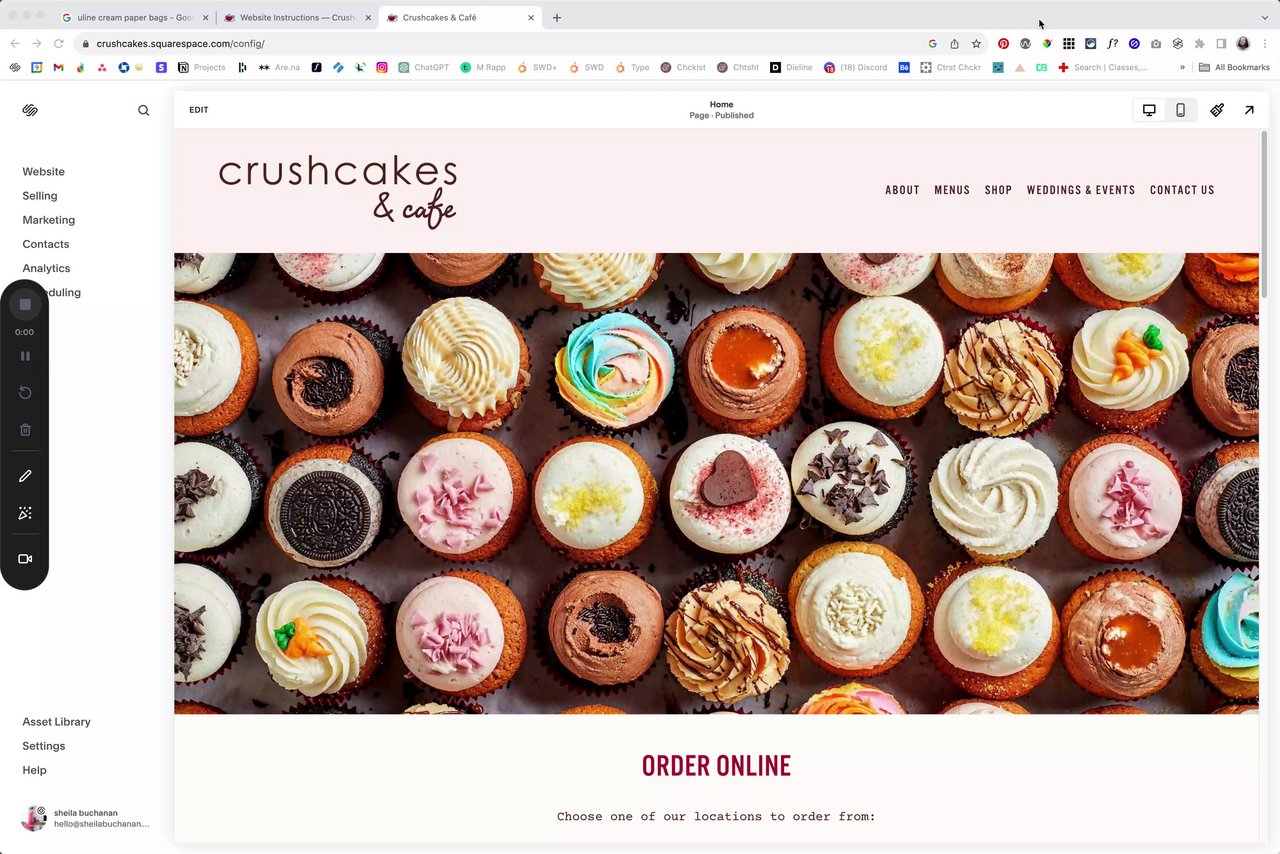Click EDIT button for Home page
The width and height of the screenshot is (1280, 854).
[x=199, y=110]
